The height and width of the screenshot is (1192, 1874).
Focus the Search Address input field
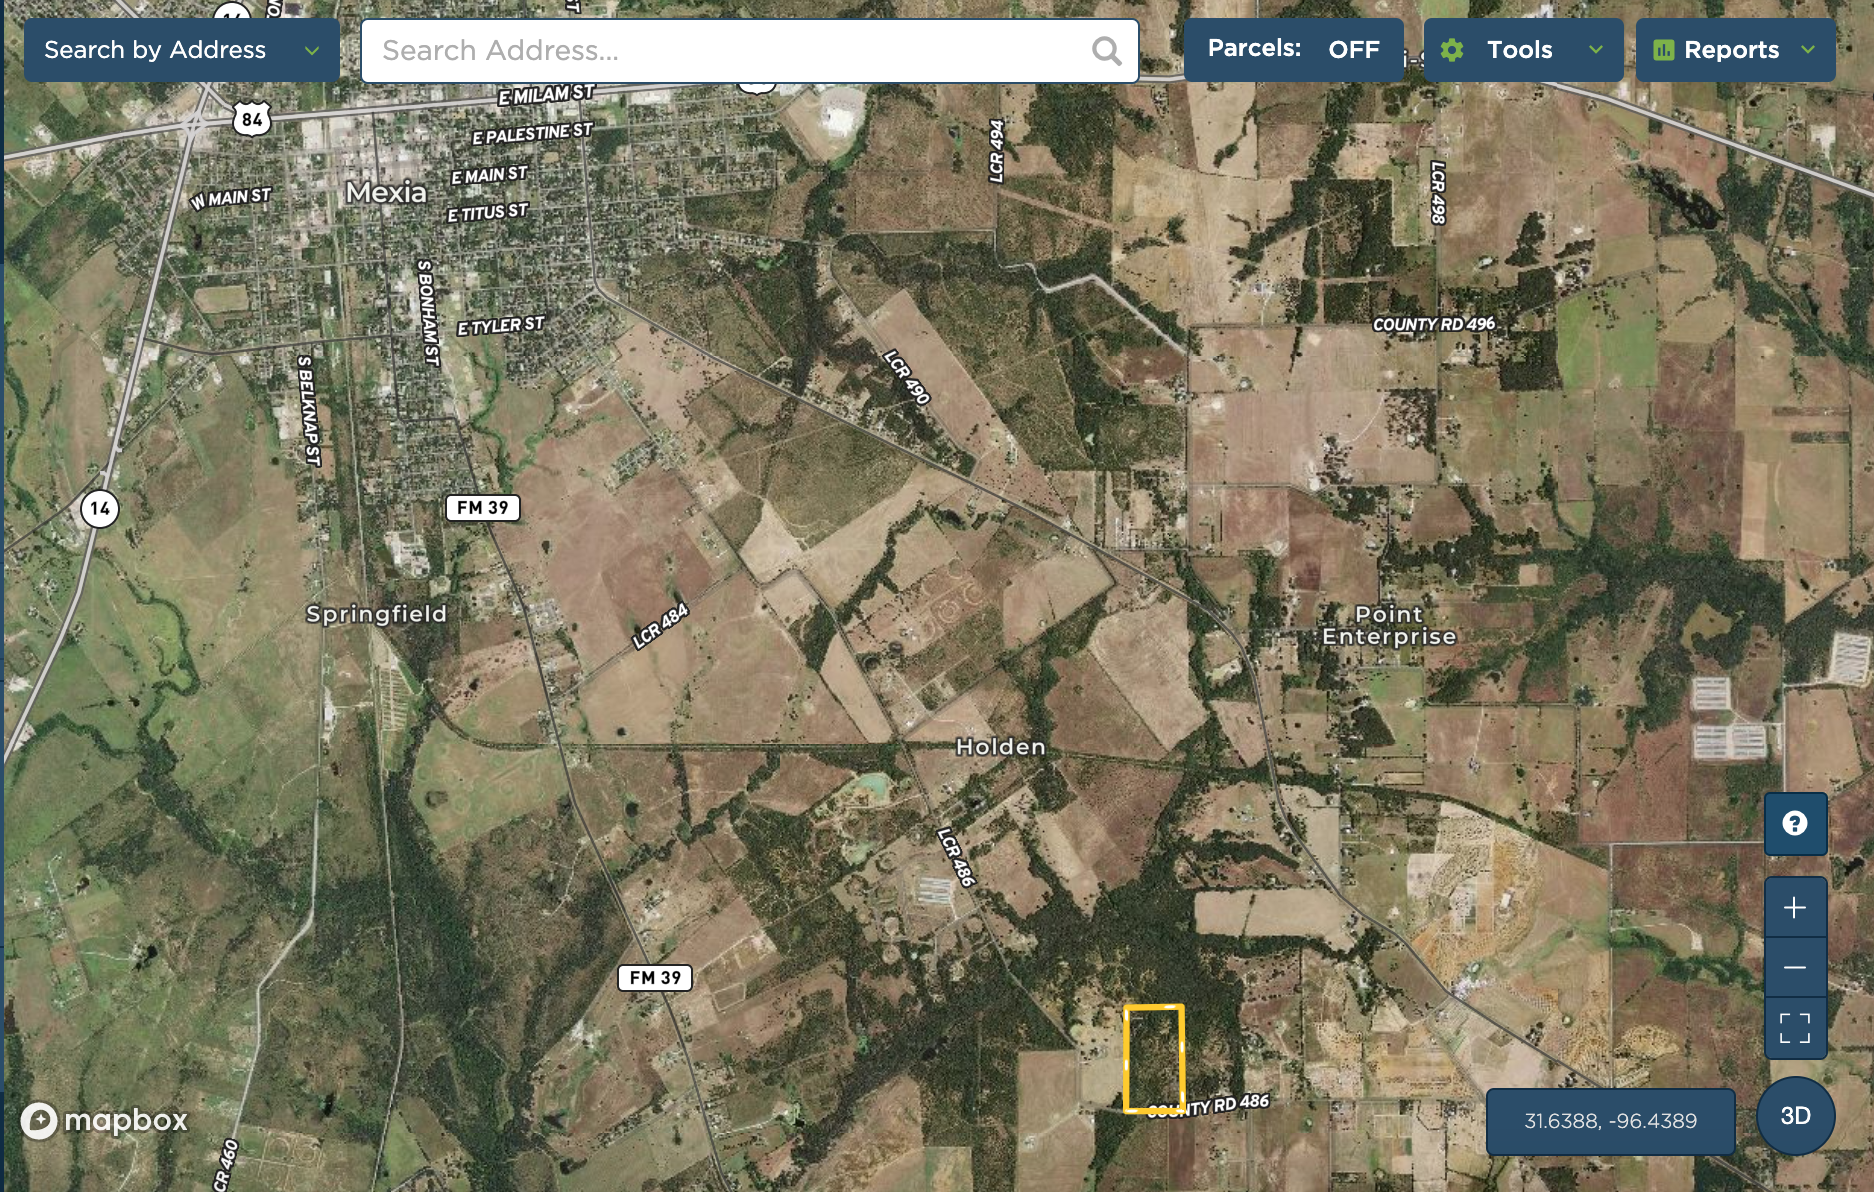point(730,51)
